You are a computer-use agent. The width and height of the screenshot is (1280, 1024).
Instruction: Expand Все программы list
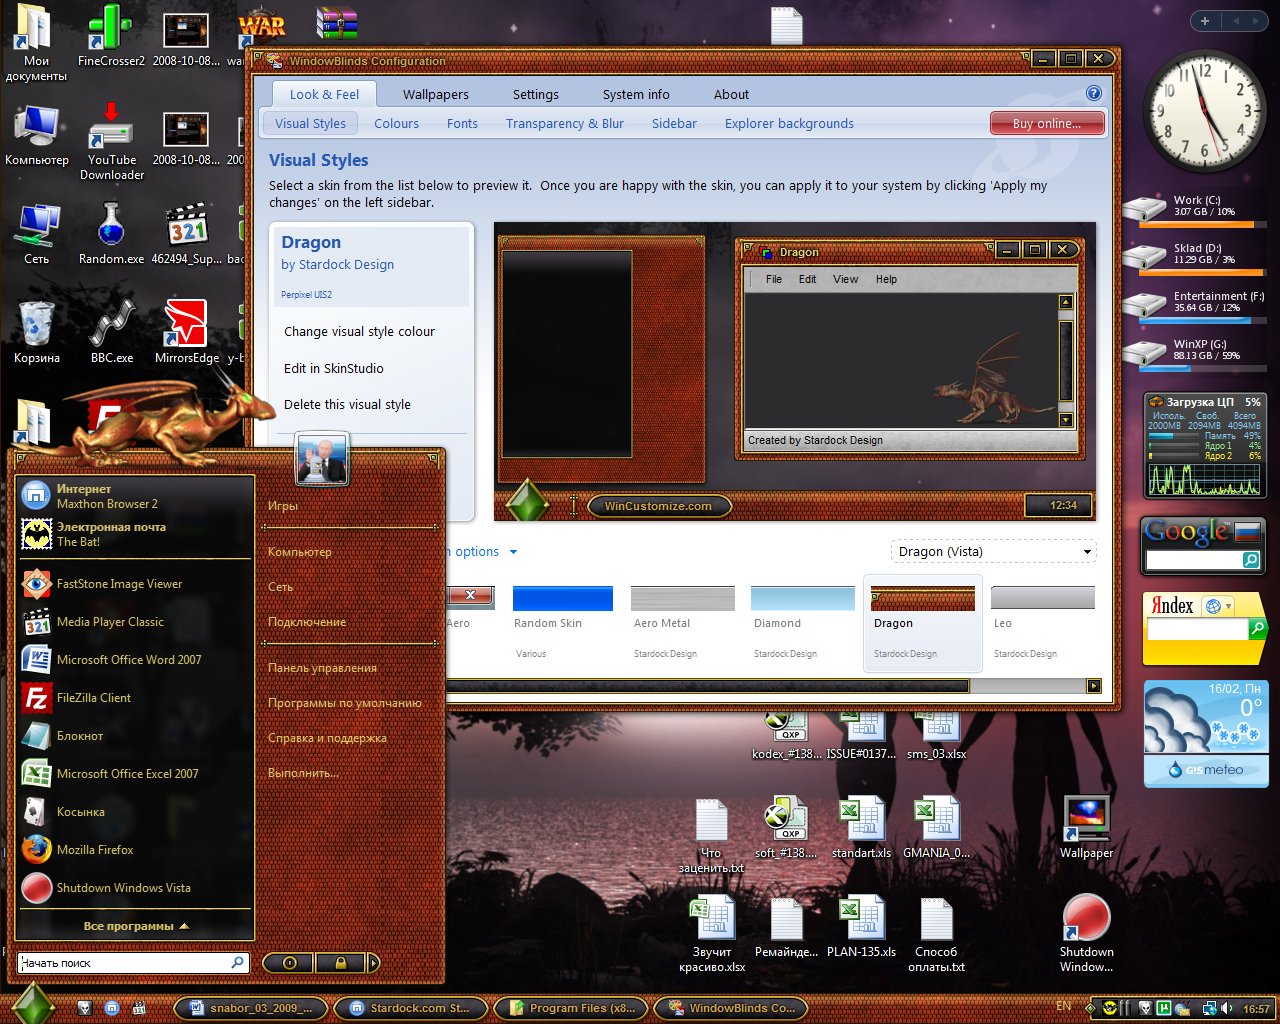tap(136, 926)
